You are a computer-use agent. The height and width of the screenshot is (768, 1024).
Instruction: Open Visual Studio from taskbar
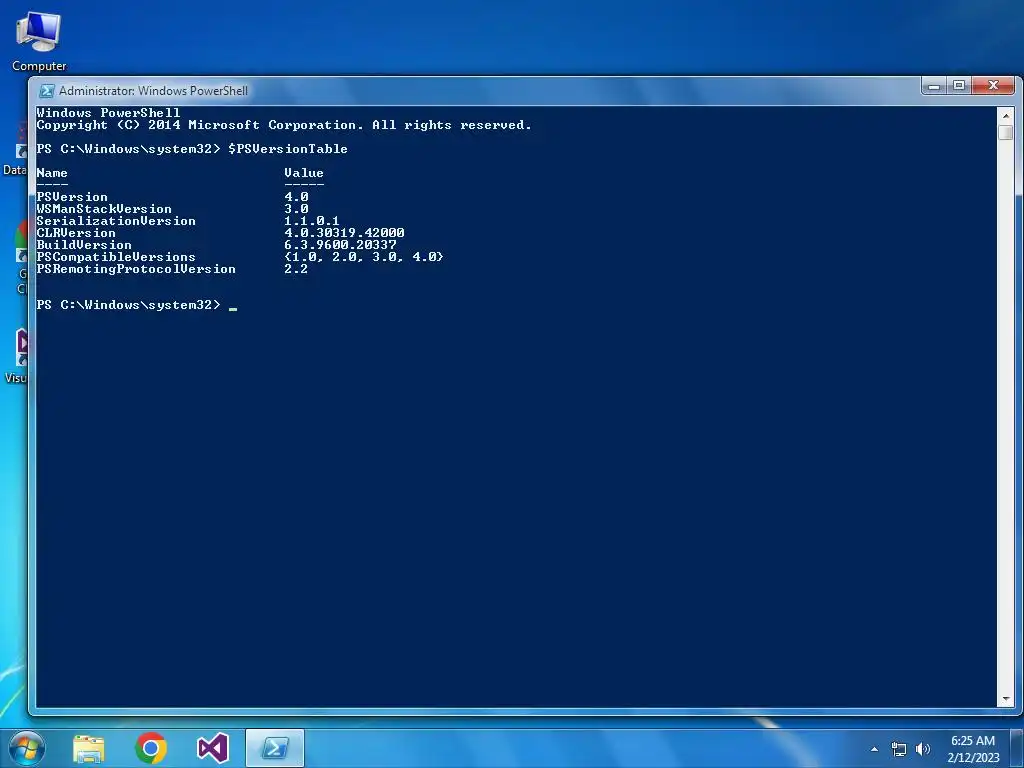coord(213,748)
